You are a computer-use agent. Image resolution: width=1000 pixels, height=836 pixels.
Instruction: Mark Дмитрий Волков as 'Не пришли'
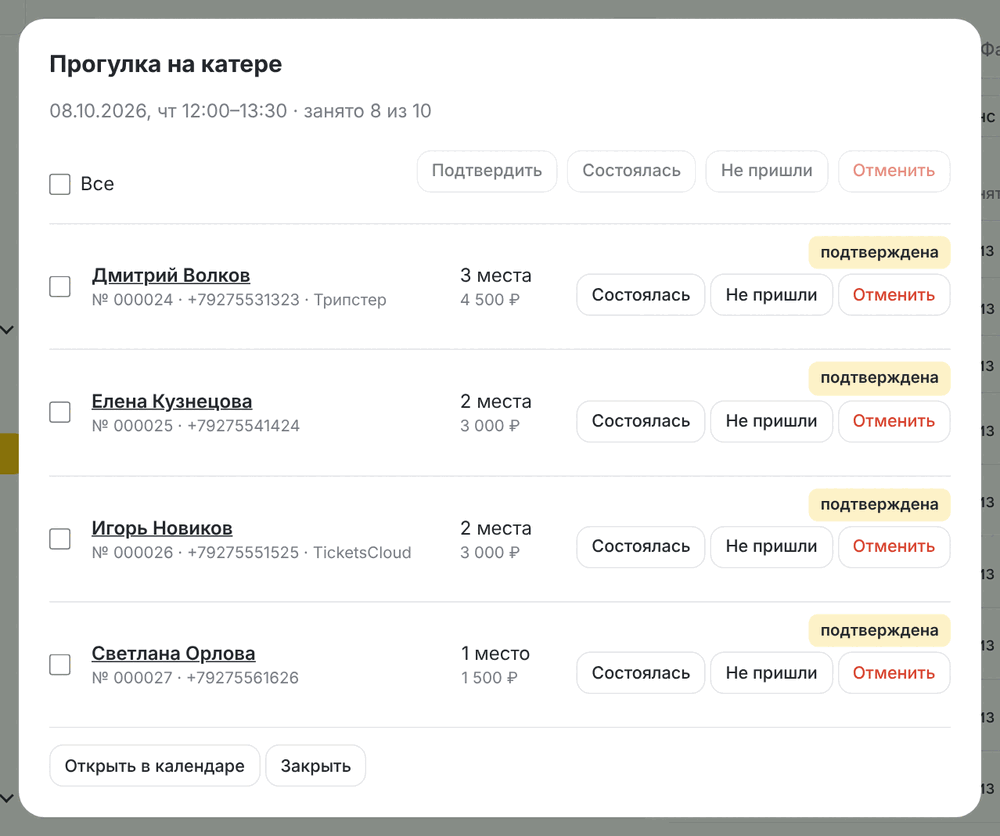coord(772,295)
